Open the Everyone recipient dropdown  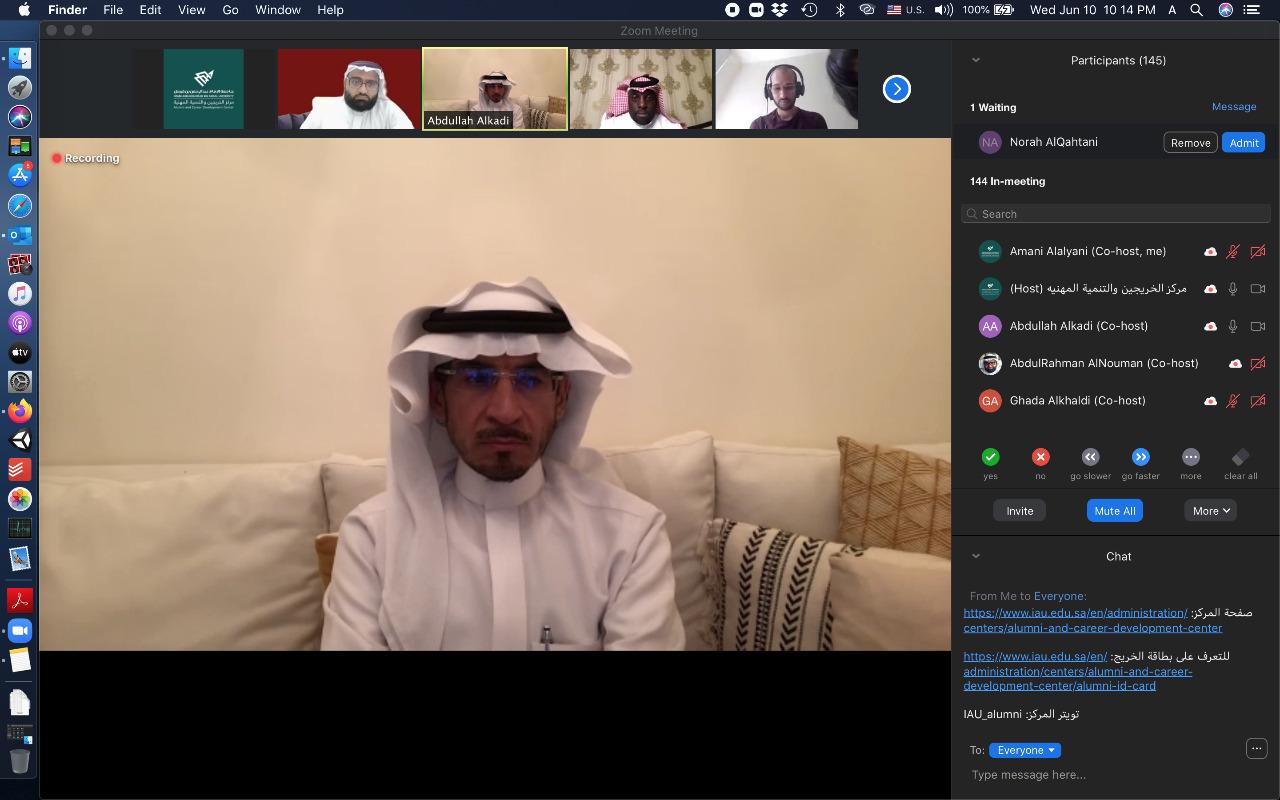1024,750
